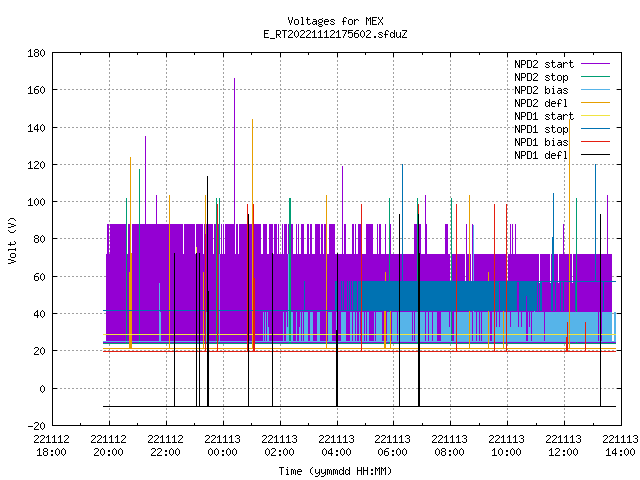The width and height of the screenshot is (640, 480).
Task: Click the 60 y-axis tick label
Action: pos(39,277)
